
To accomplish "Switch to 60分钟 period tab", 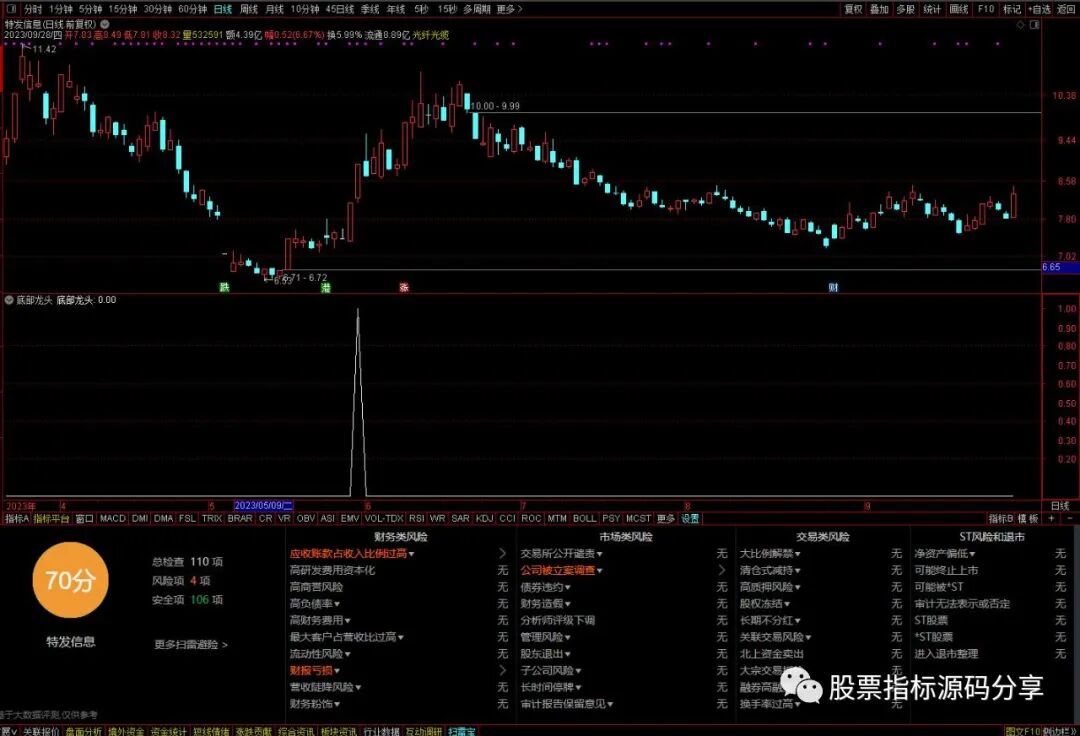I will pyautogui.click(x=192, y=9).
